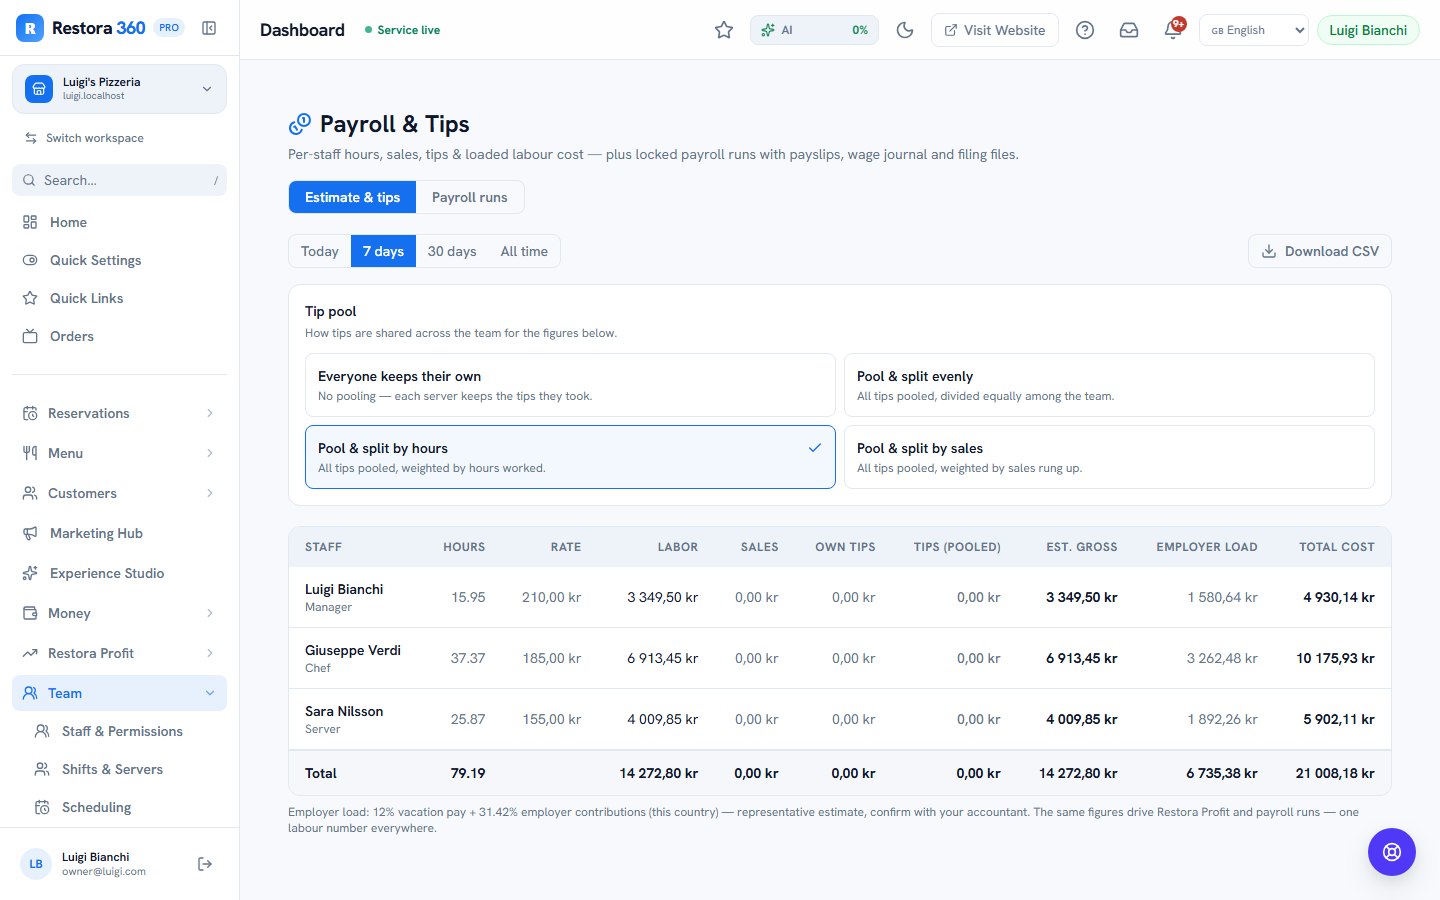The width and height of the screenshot is (1440, 900).
Task: Click the Quick Settings toggle icon
Action: click(x=30, y=260)
